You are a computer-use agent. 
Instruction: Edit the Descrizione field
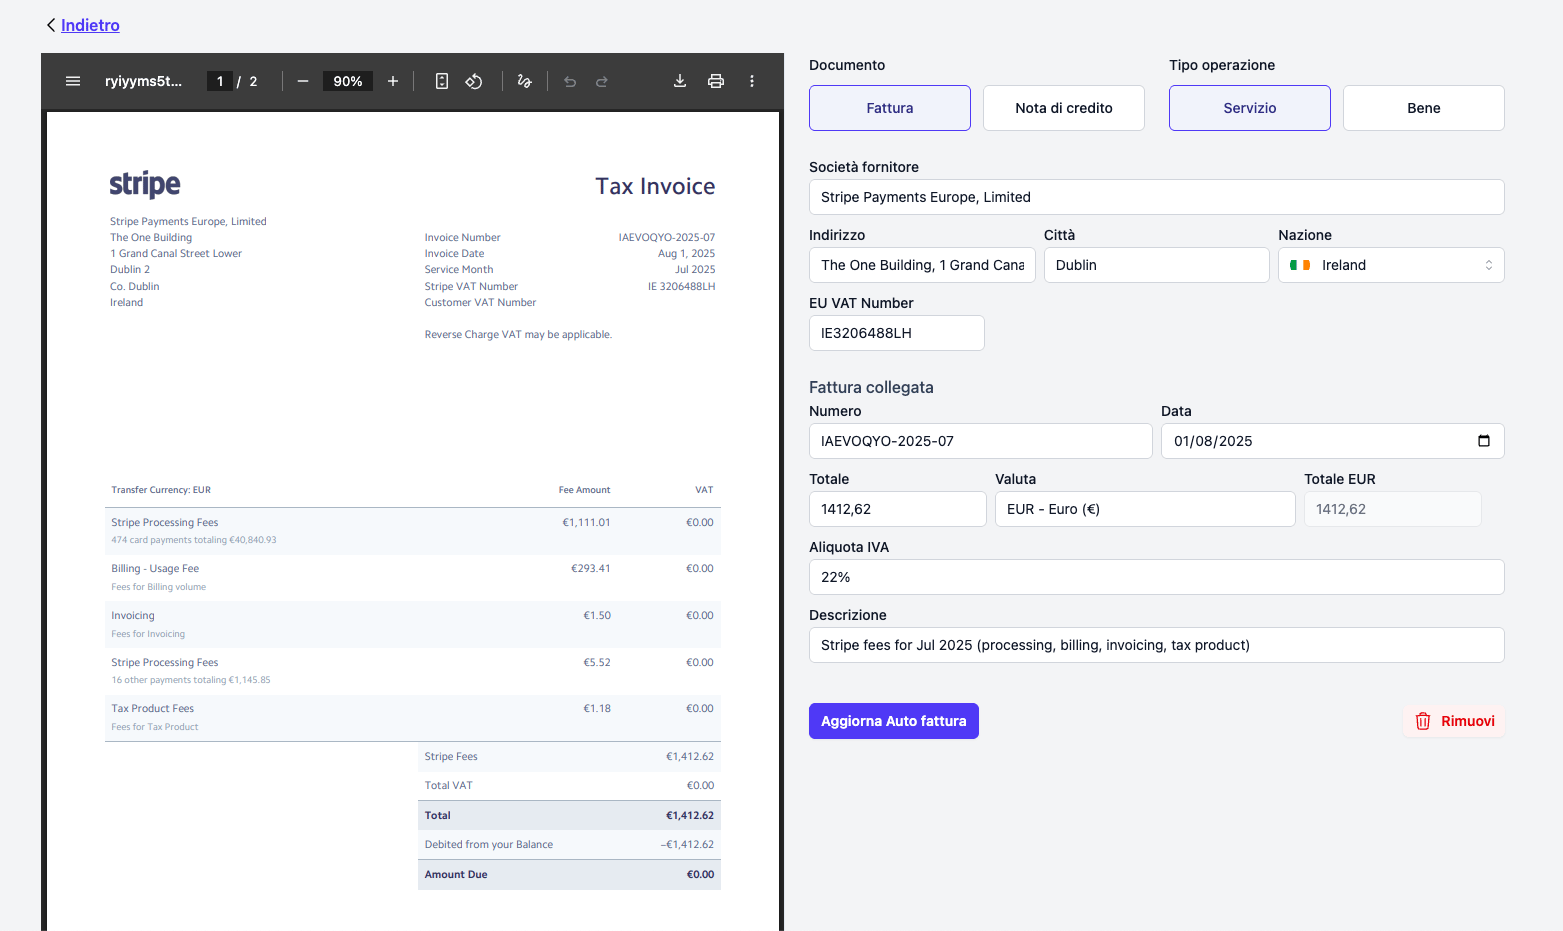pyautogui.click(x=1157, y=645)
